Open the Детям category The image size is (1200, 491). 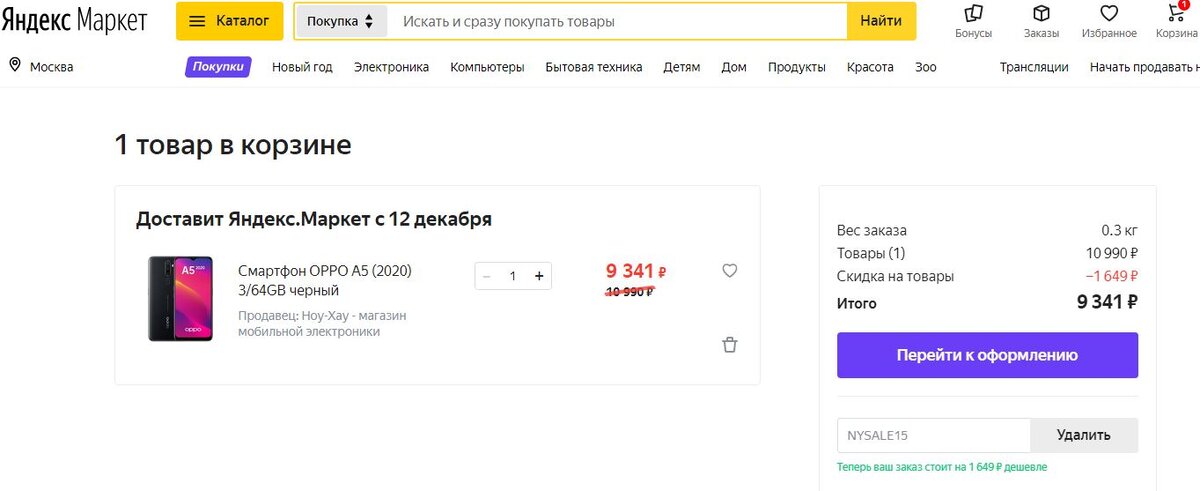(681, 67)
